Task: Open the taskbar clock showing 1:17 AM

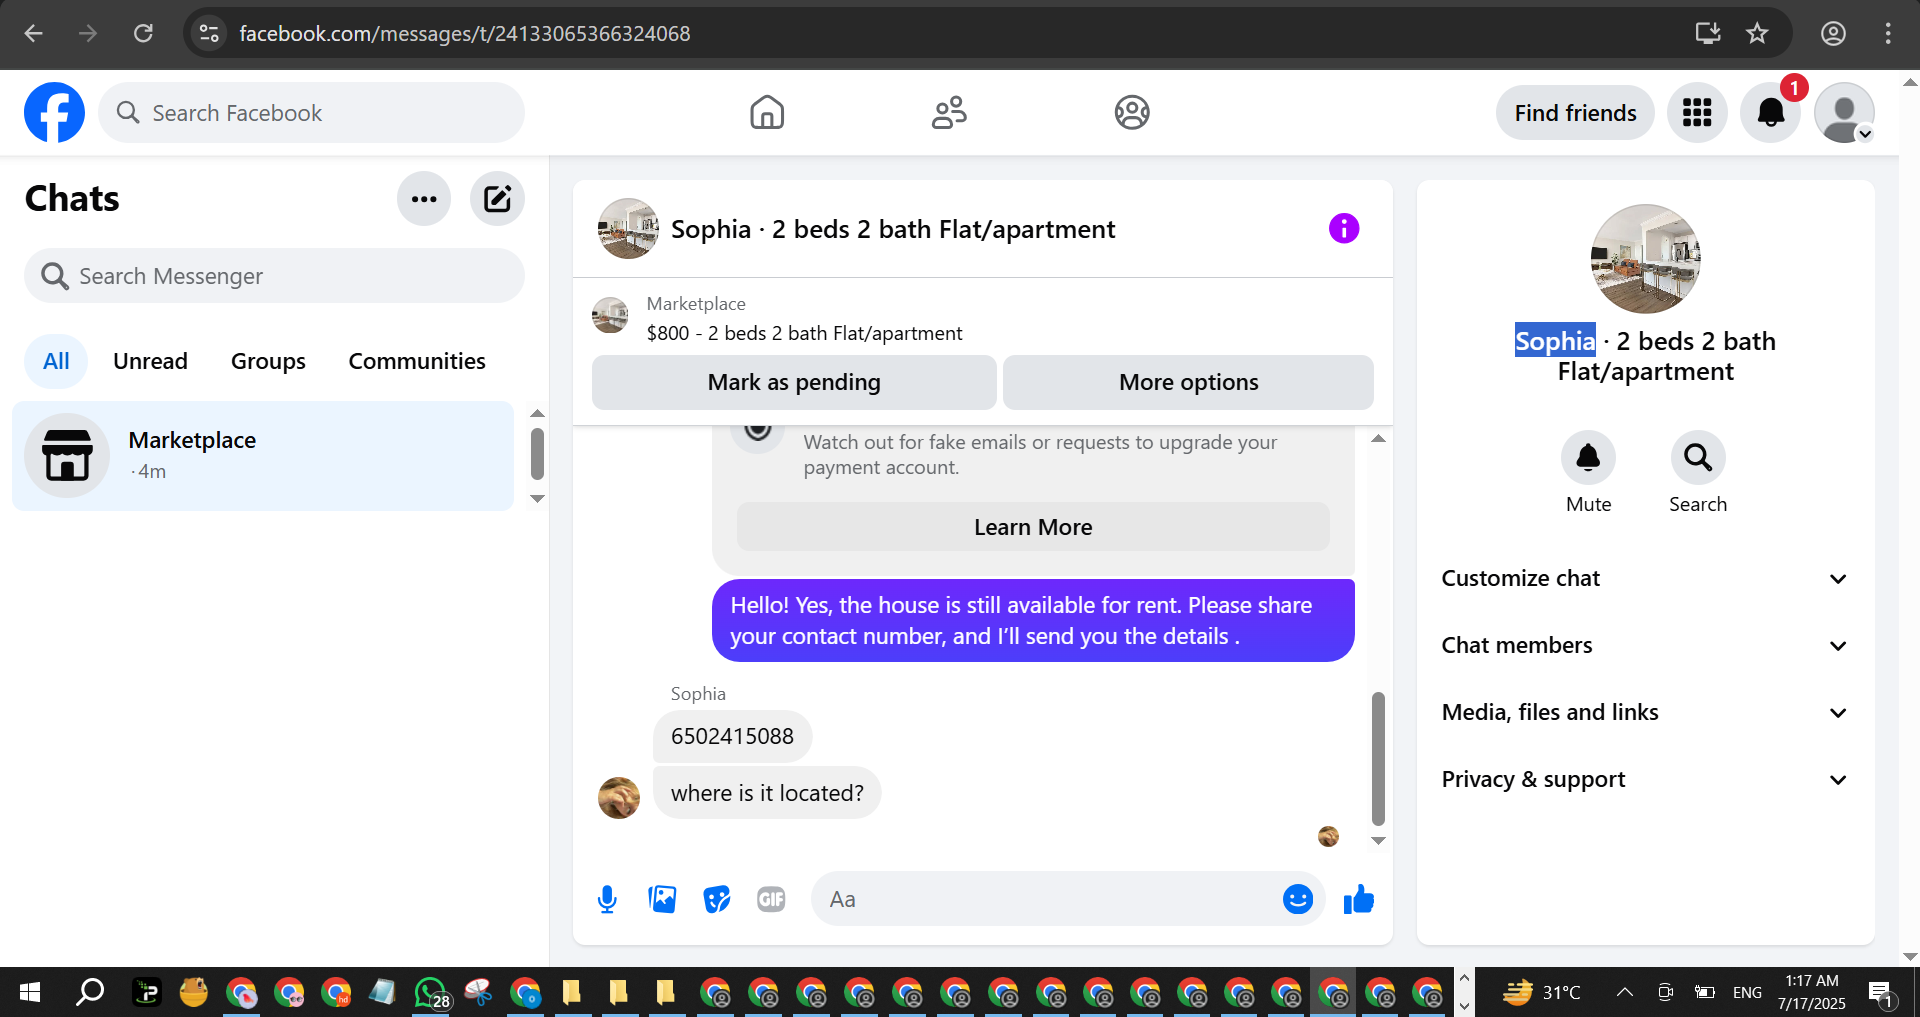Action: click(1812, 992)
